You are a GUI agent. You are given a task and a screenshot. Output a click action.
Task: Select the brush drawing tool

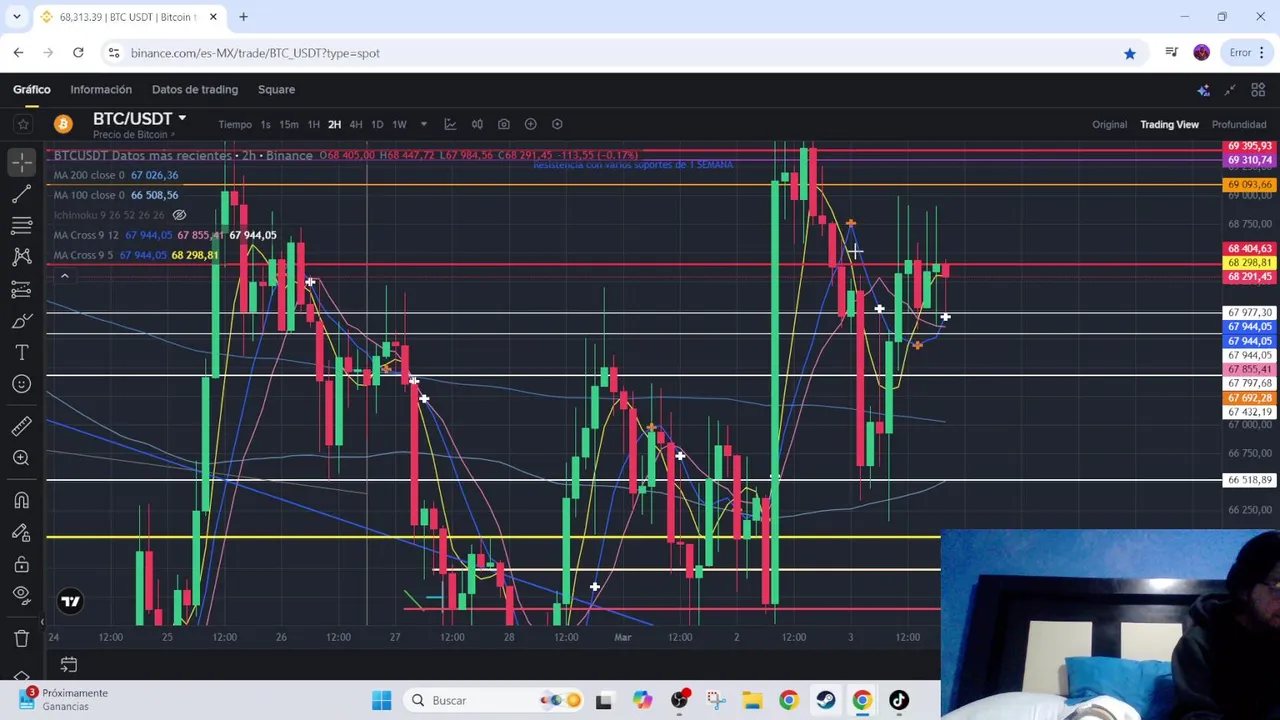(22, 321)
